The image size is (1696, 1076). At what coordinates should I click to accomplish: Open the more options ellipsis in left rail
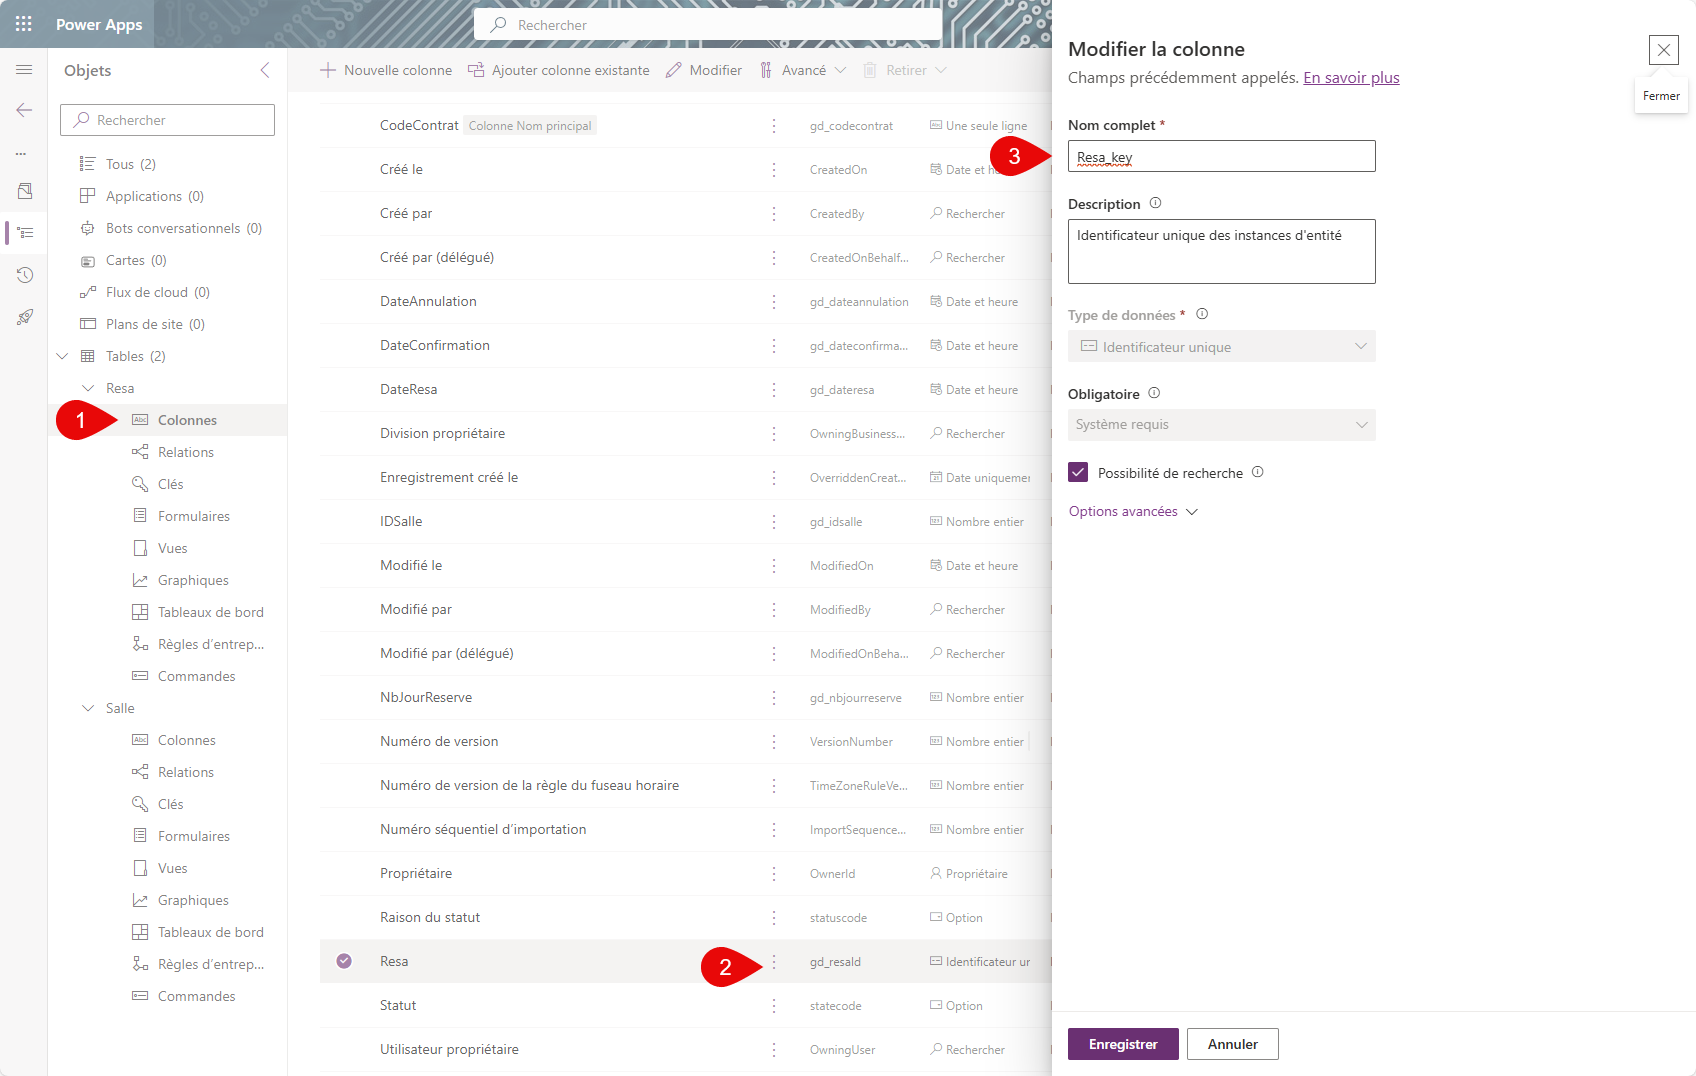21,154
